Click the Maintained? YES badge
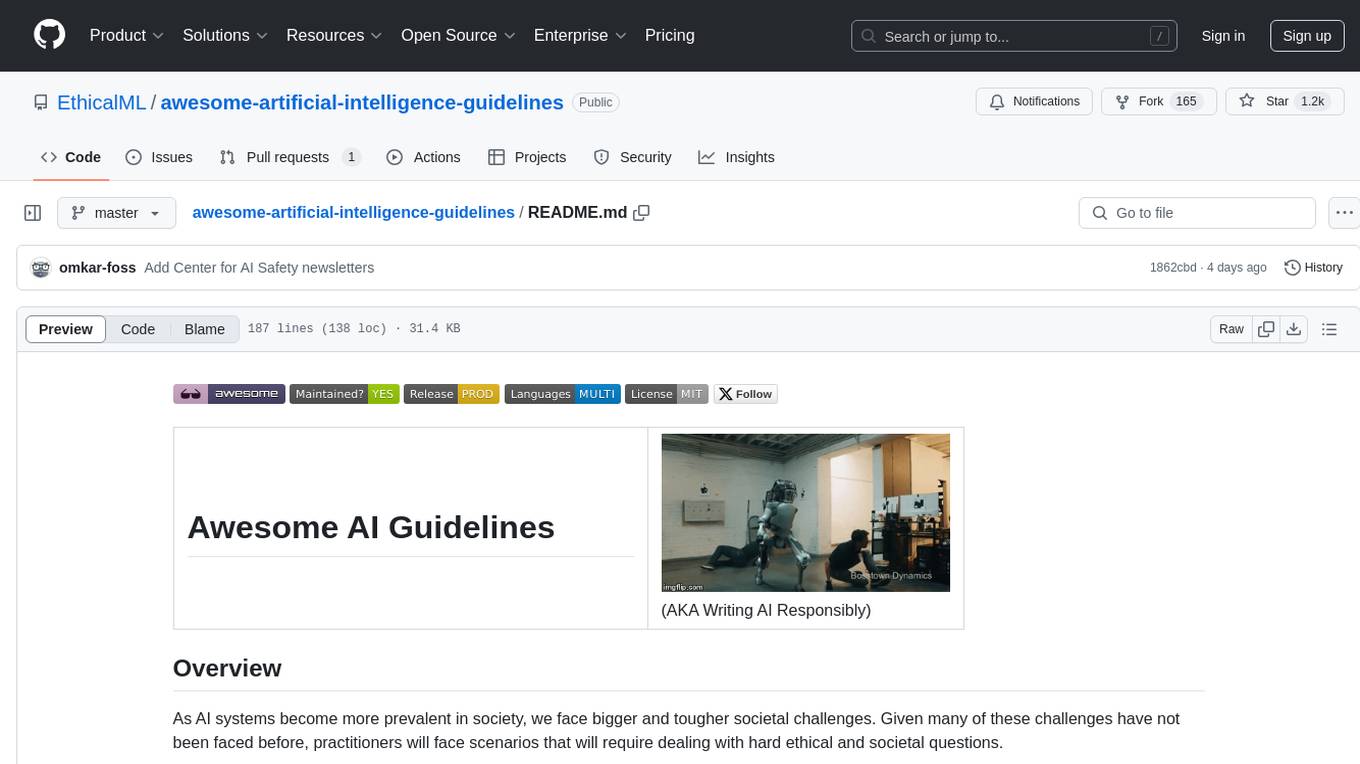Screen dimensions: 1360x764 tap(344, 394)
